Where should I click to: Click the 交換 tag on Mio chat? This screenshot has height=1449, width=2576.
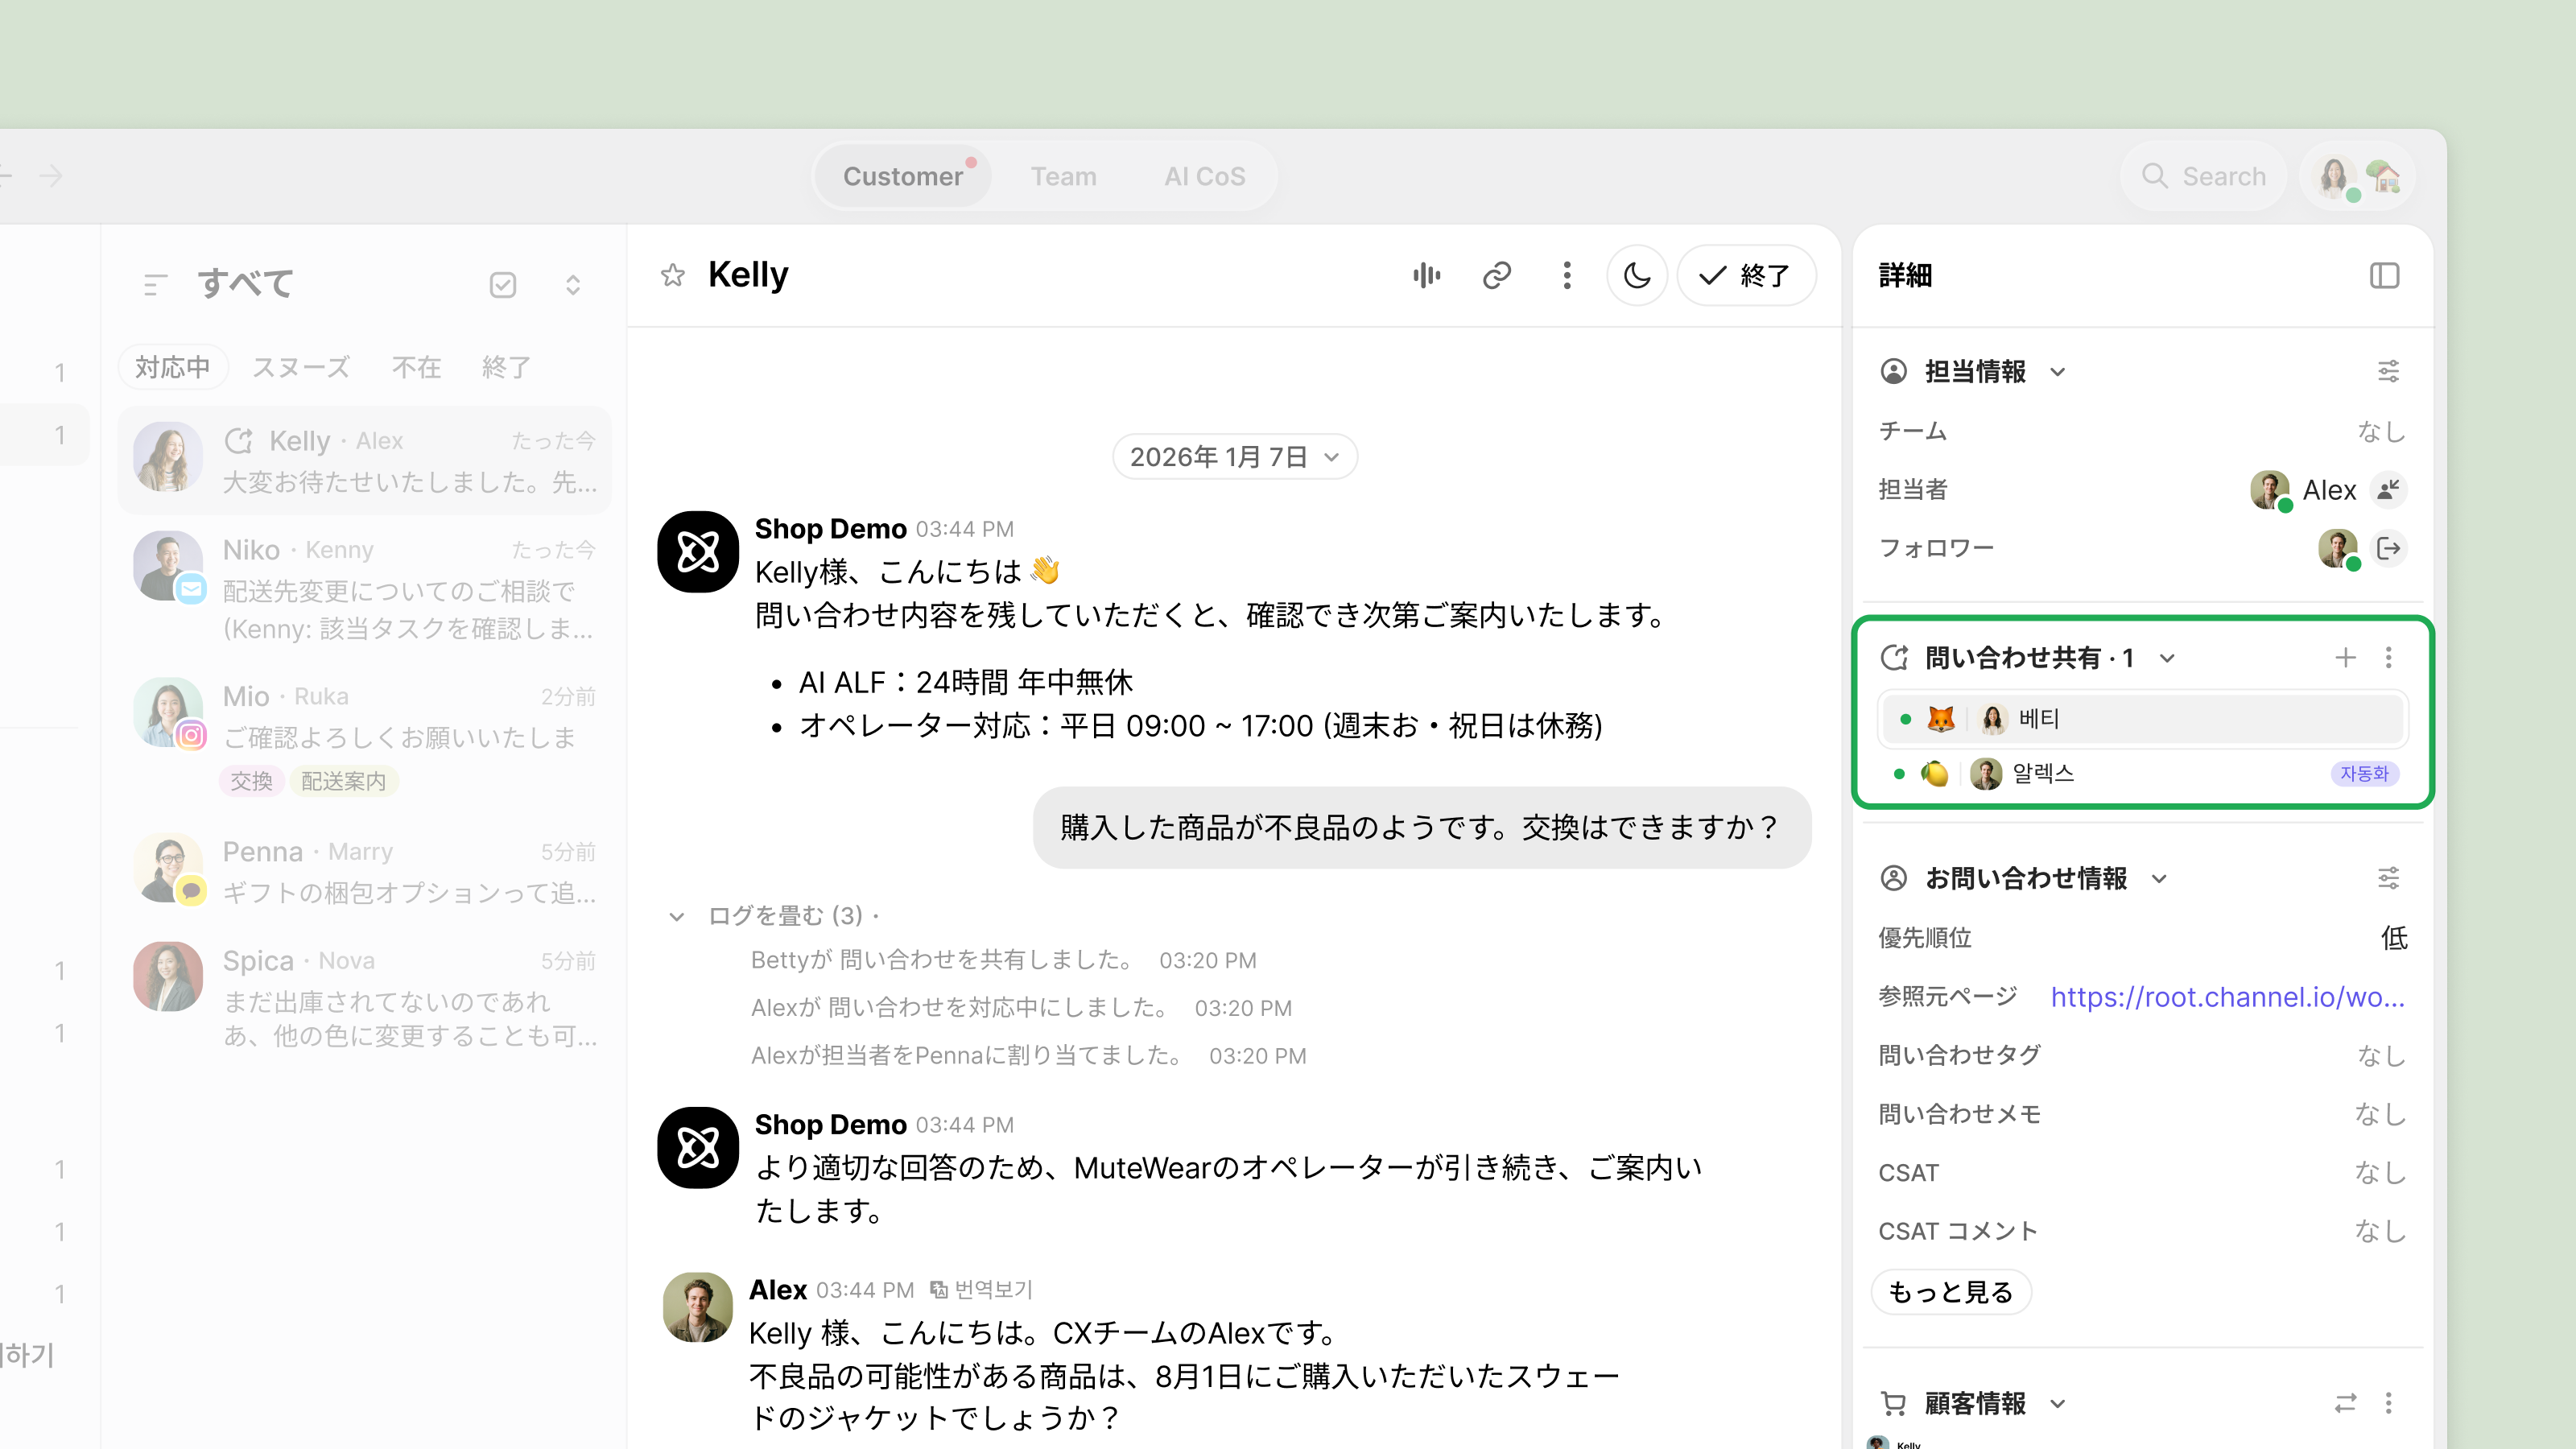click(x=251, y=781)
